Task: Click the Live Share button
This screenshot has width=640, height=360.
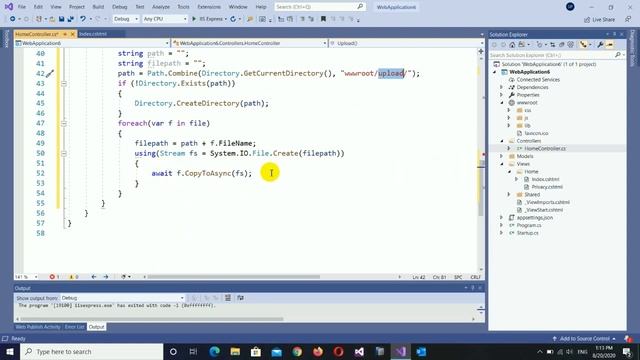Action: coord(600,19)
